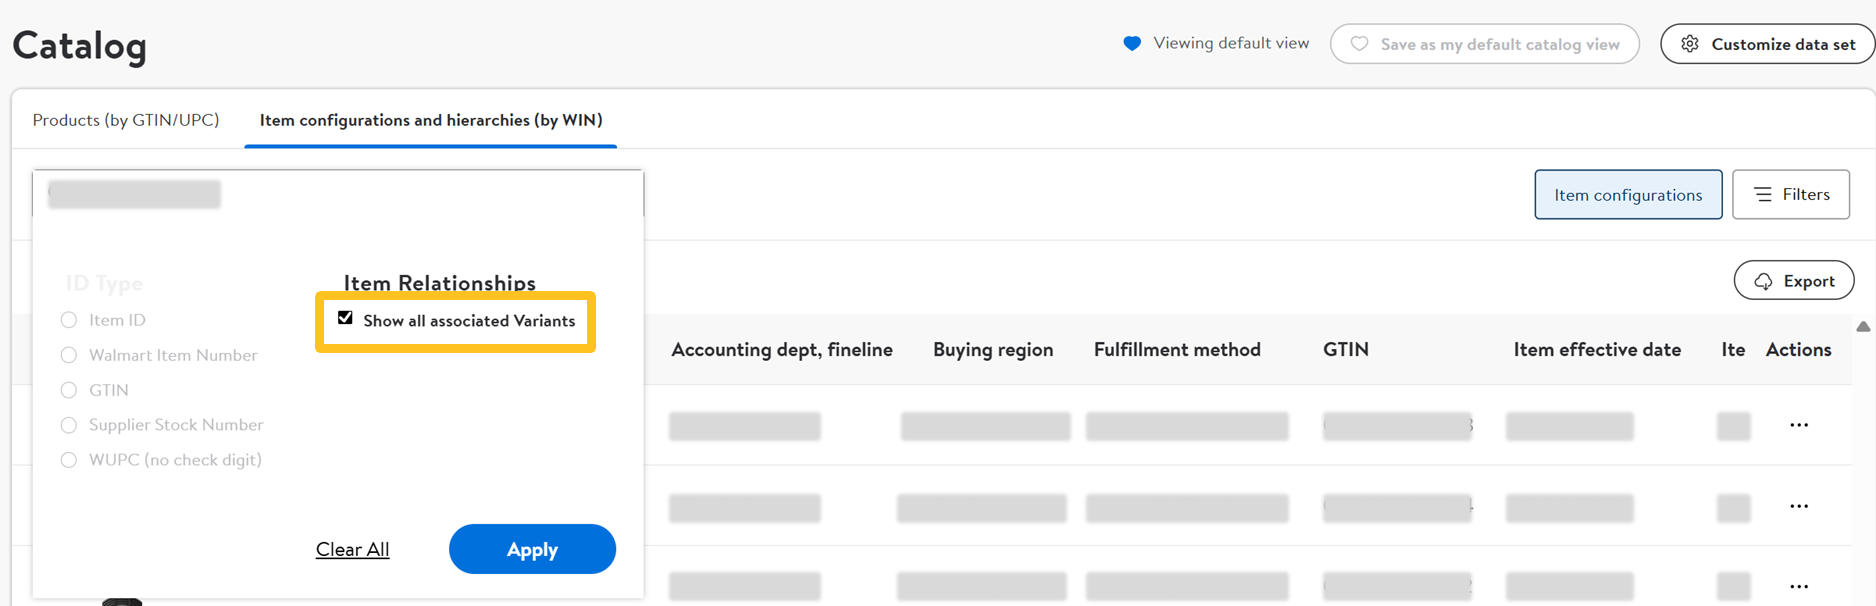Image resolution: width=1876 pixels, height=606 pixels.
Task: Click the cloud download icon in Export
Action: [x=1764, y=282]
